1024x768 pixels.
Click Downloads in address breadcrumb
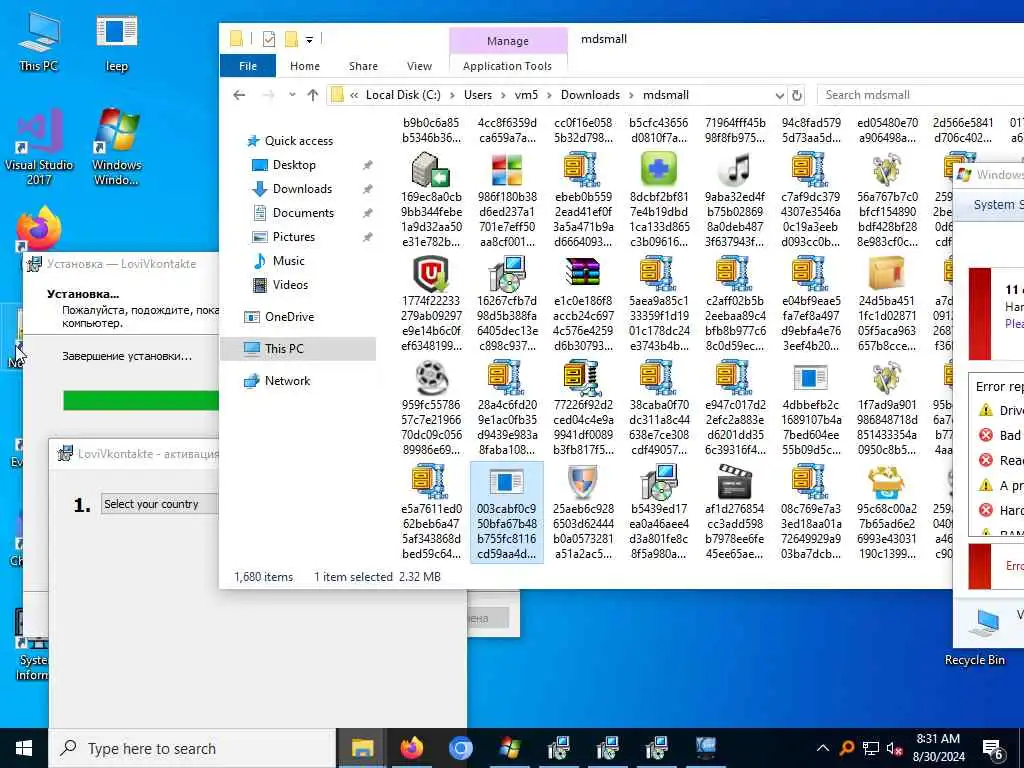(x=590, y=95)
